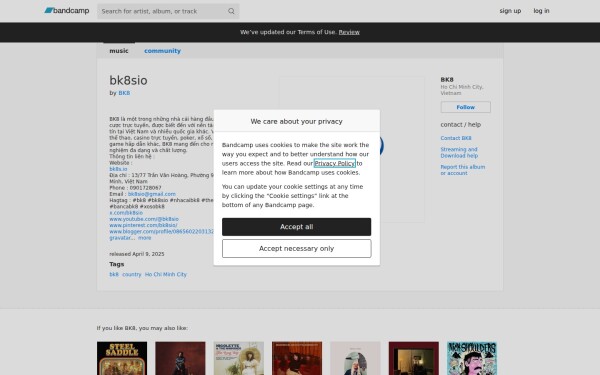The width and height of the screenshot is (600, 375).
Task: Open the Privacy Policy link
Action: coord(334,163)
